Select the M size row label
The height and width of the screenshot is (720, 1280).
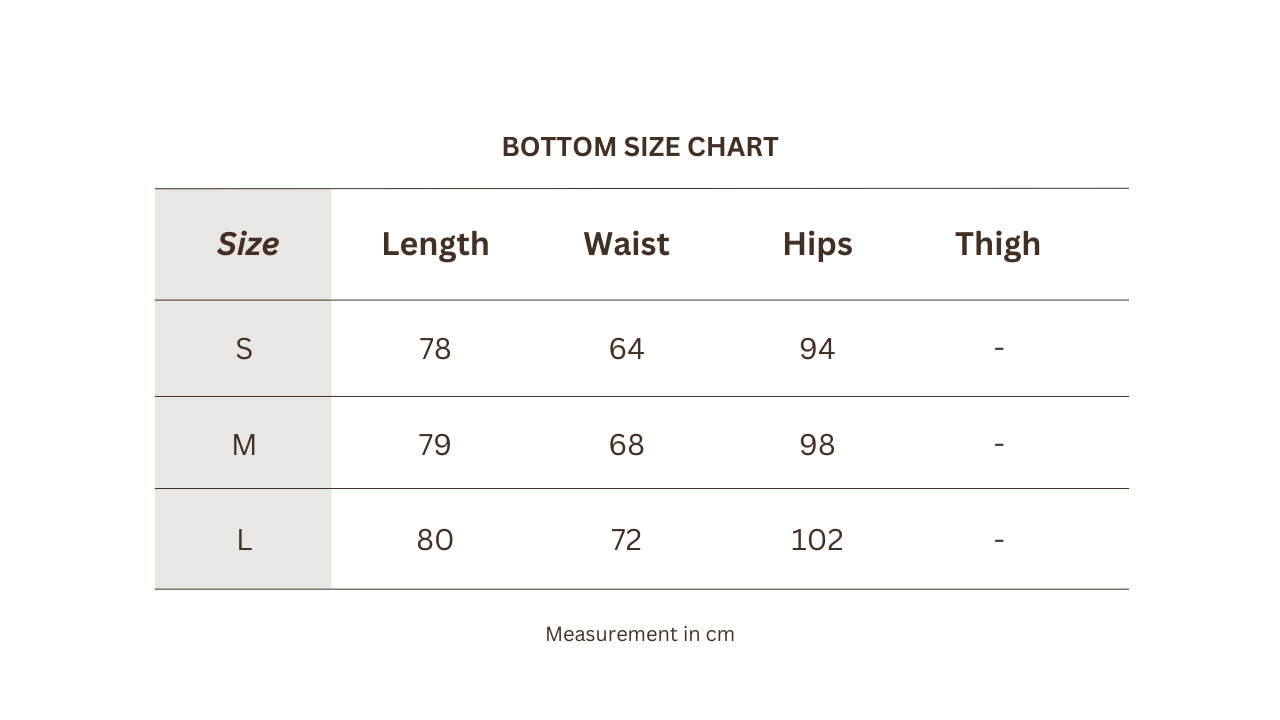pyautogui.click(x=244, y=444)
